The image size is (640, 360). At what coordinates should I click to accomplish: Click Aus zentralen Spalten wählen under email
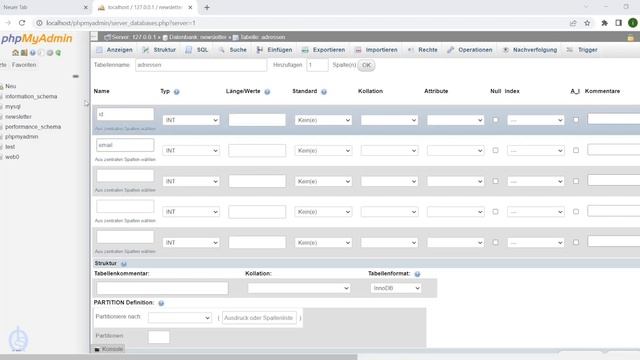(x=125, y=160)
